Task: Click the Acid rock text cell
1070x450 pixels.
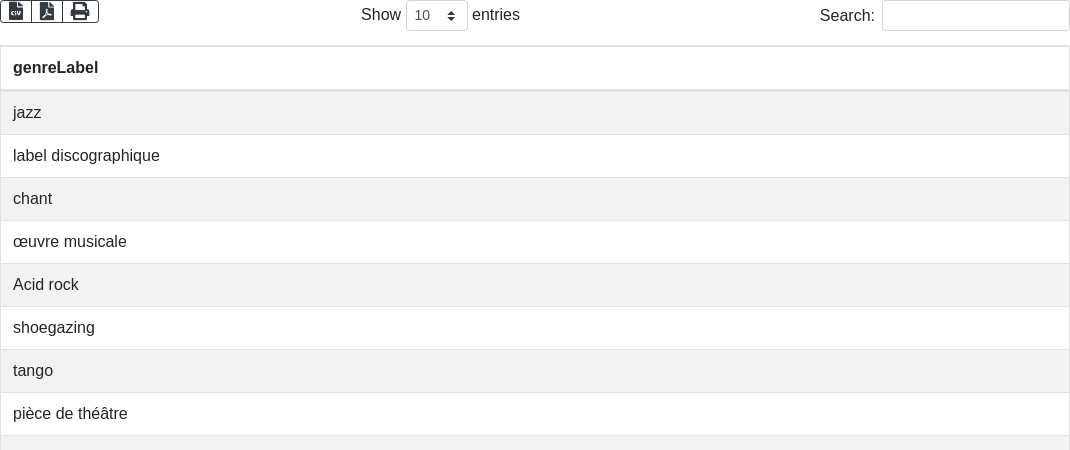Action: (46, 285)
